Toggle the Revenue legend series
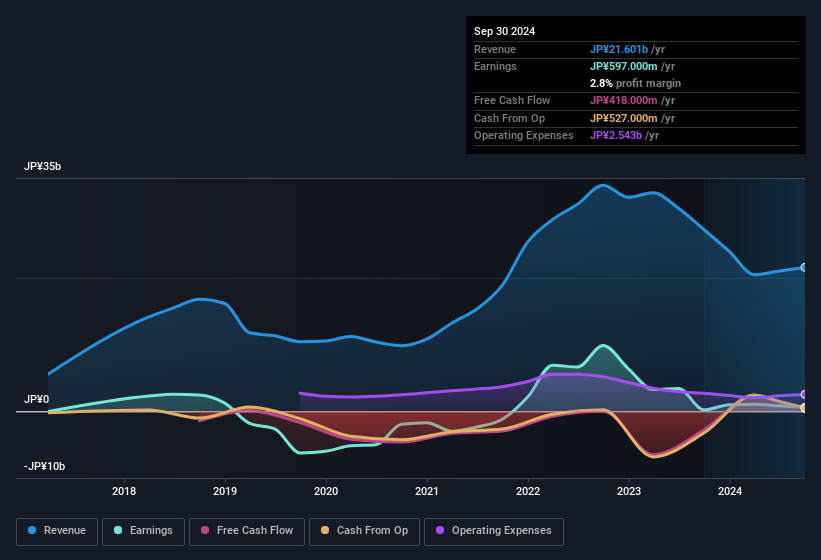This screenshot has width=821, height=560. [57, 531]
